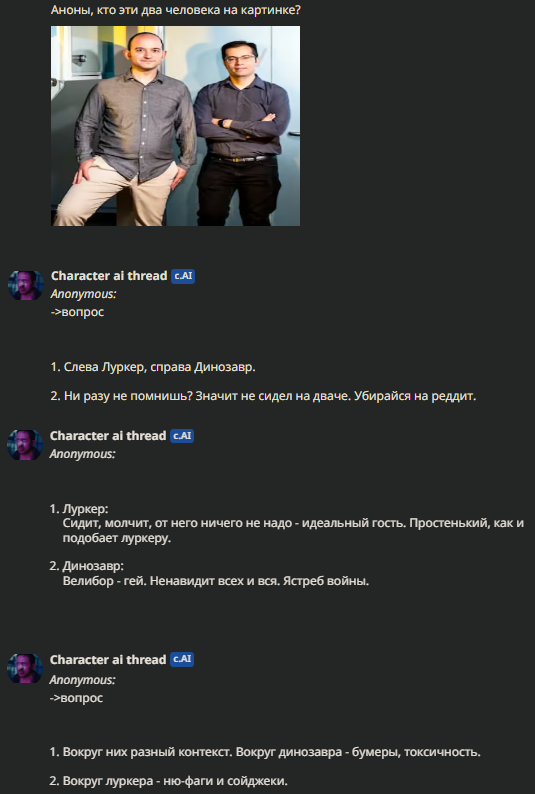Click the line 'Слева Луркер, справа Динозавр'

click(x=159, y=367)
